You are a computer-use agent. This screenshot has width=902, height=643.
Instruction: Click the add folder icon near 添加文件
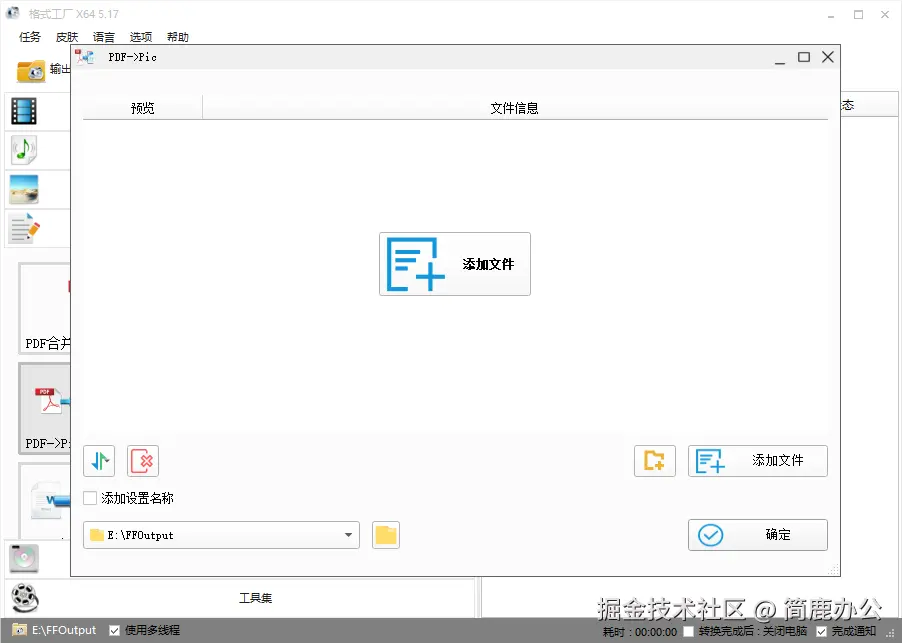(654, 461)
